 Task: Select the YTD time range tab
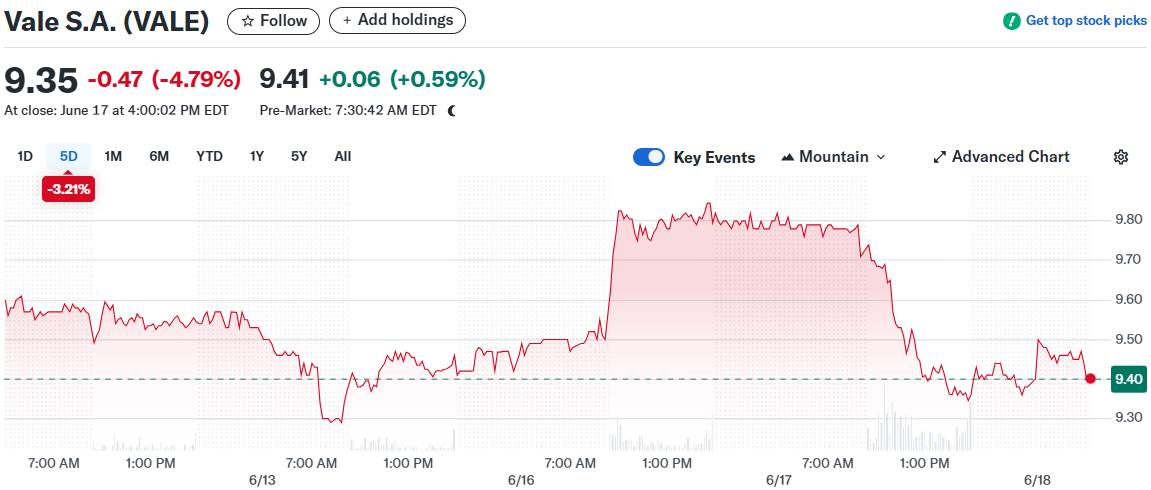[209, 156]
